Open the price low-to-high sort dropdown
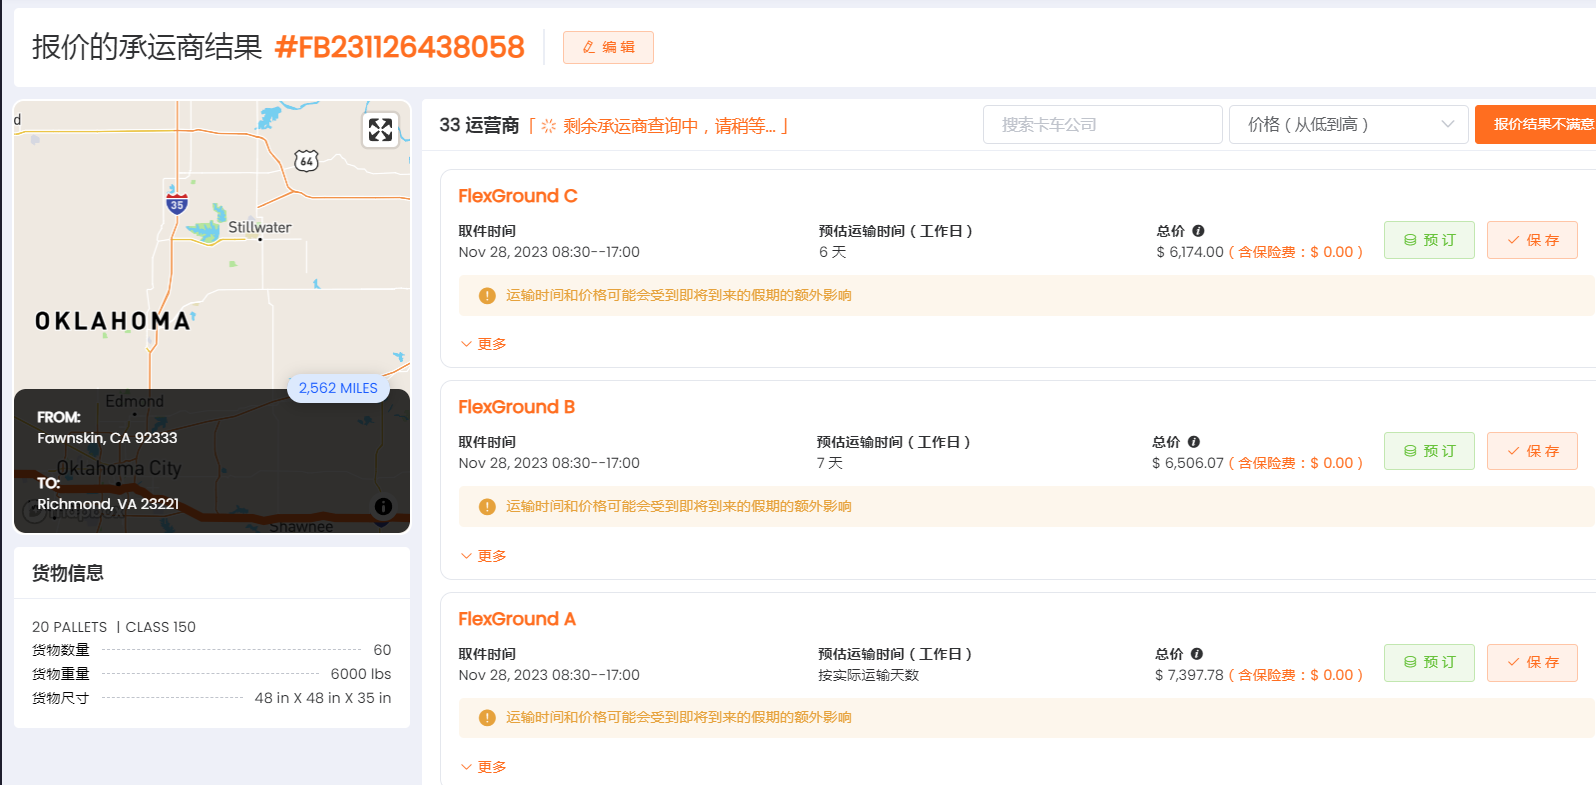Viewport: 1596px width, 785px height. click(1348, 125)
